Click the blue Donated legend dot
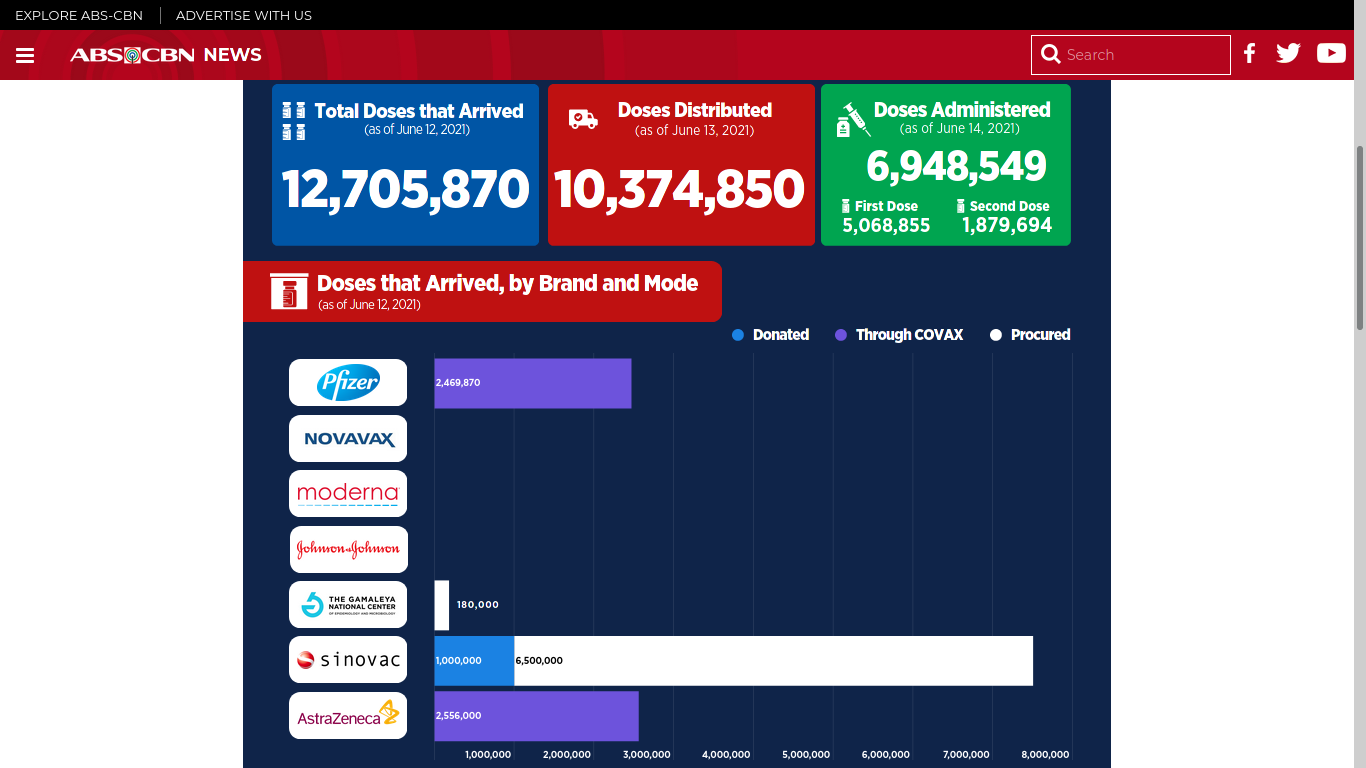 click(738, 335)
